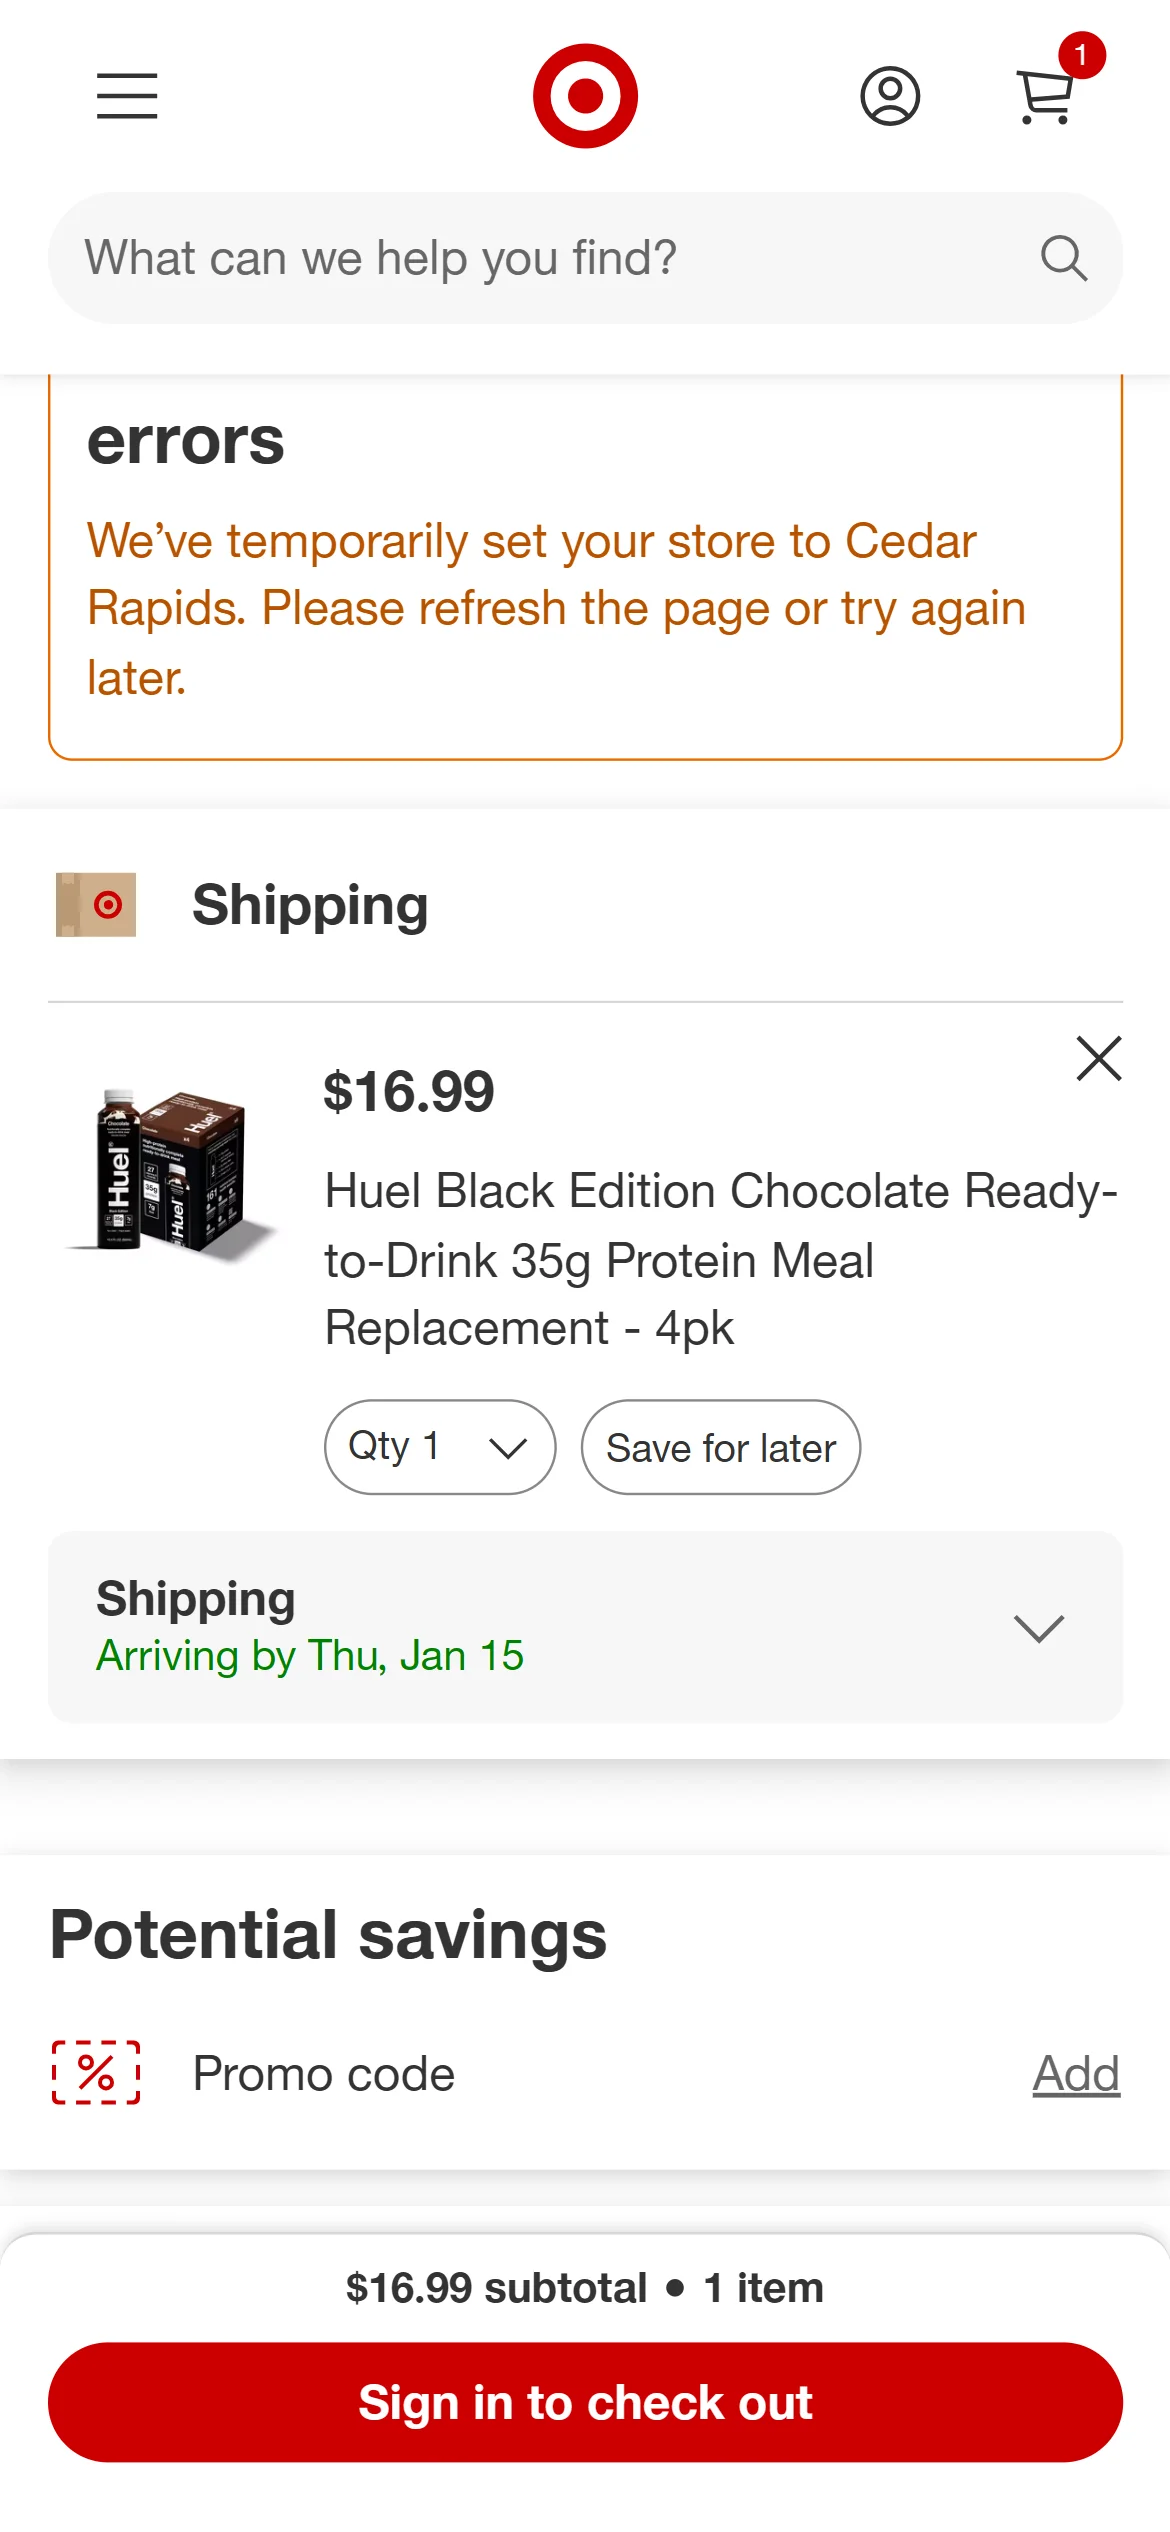1170x2532 pixels.
Task: Open the Huel Black Edition product title
Action: click(720, 1259)
